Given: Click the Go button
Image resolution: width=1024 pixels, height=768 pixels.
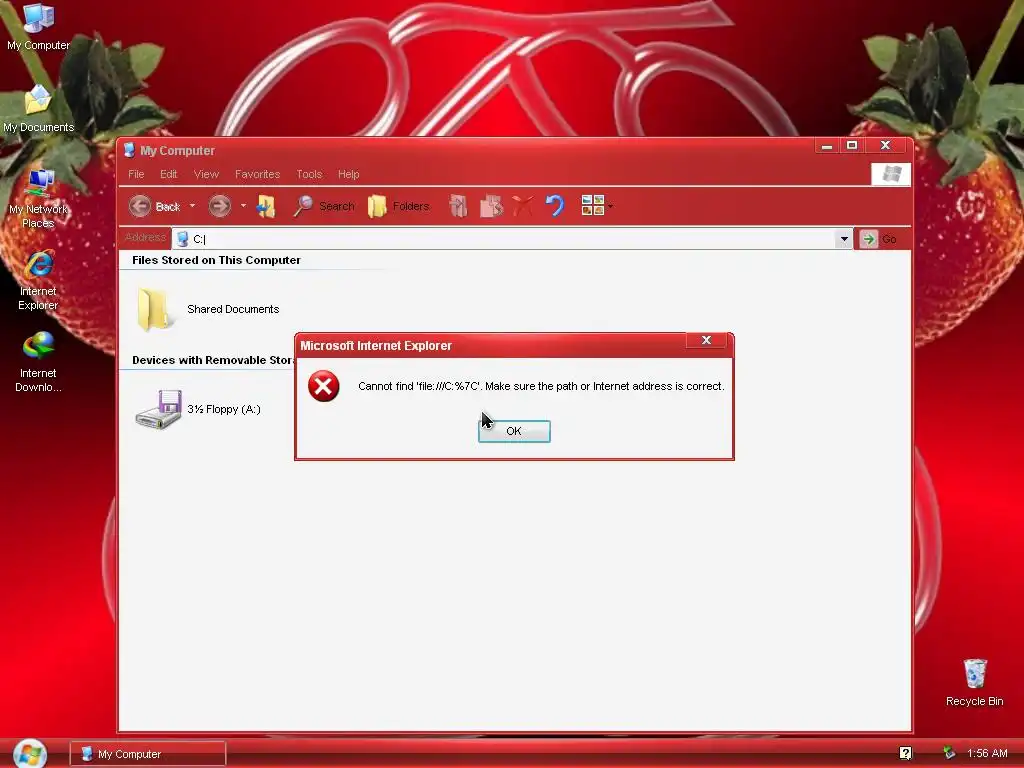Looking at the screenshot, I should [x=879, y=239].
